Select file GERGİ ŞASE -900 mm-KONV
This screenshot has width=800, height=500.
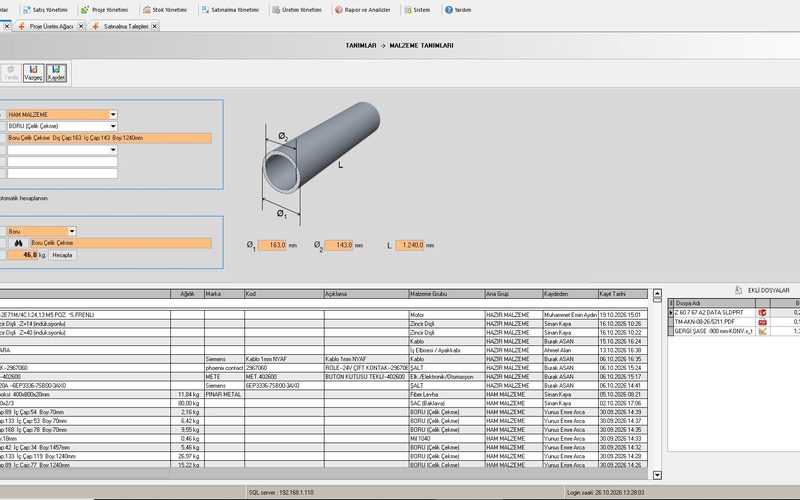(715, 331)
